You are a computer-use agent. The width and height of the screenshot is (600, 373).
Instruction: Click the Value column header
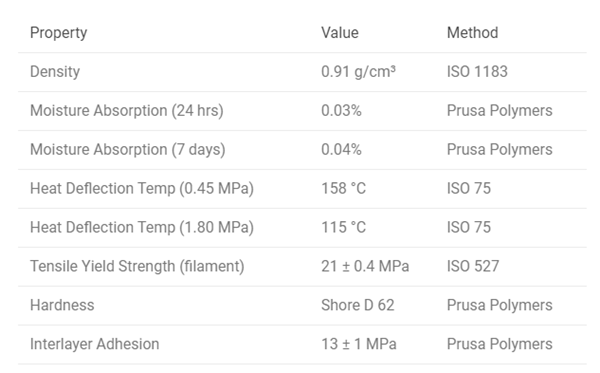pyautogui.click(x=340, y=33)
